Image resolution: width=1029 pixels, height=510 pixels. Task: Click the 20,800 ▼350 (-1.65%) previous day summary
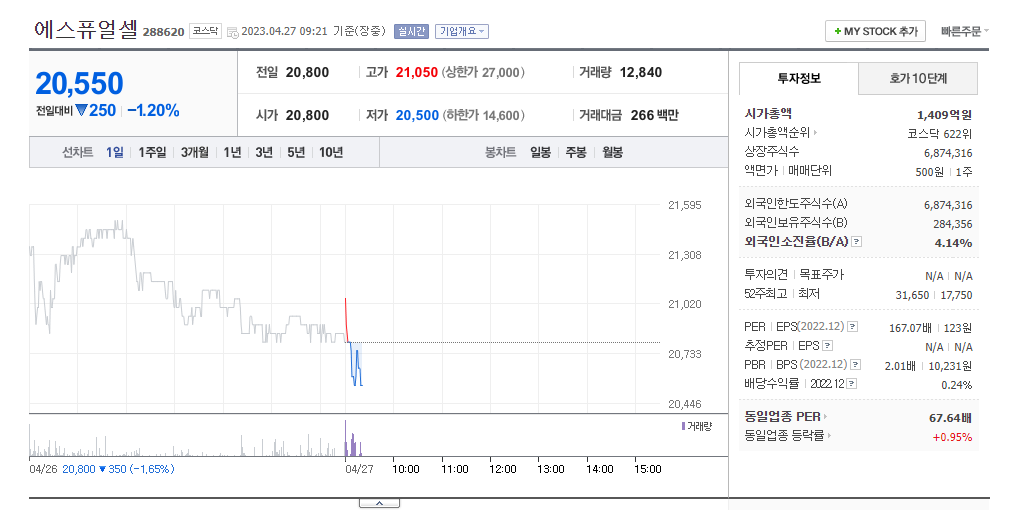pyautogui.click(x=118, y=469)
